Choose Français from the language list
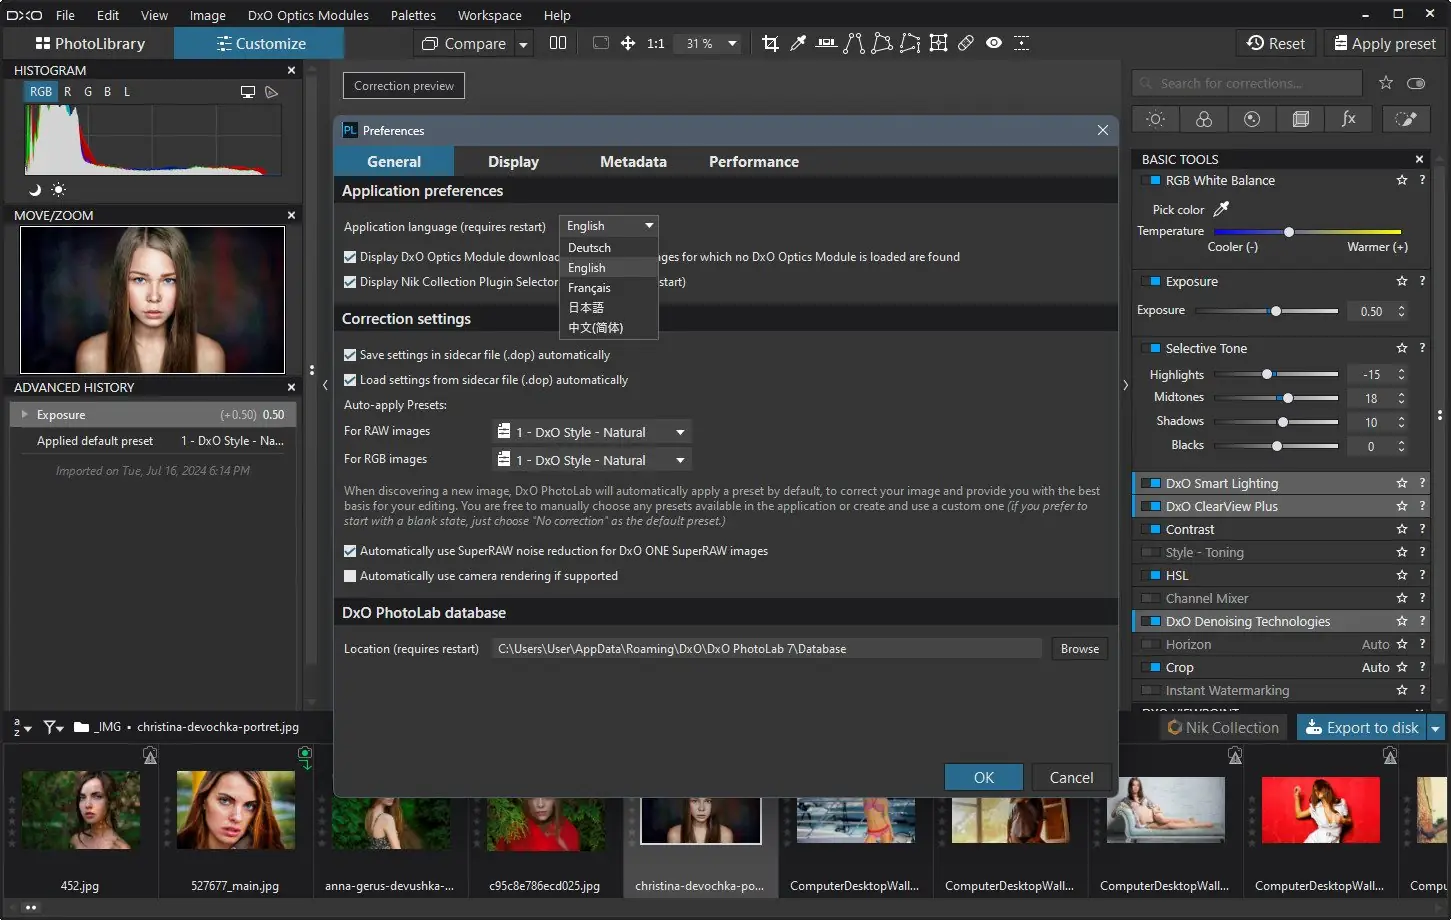The height and width of the screenshot is (920, 1451). pyautogui.click(x=589, y=288)
